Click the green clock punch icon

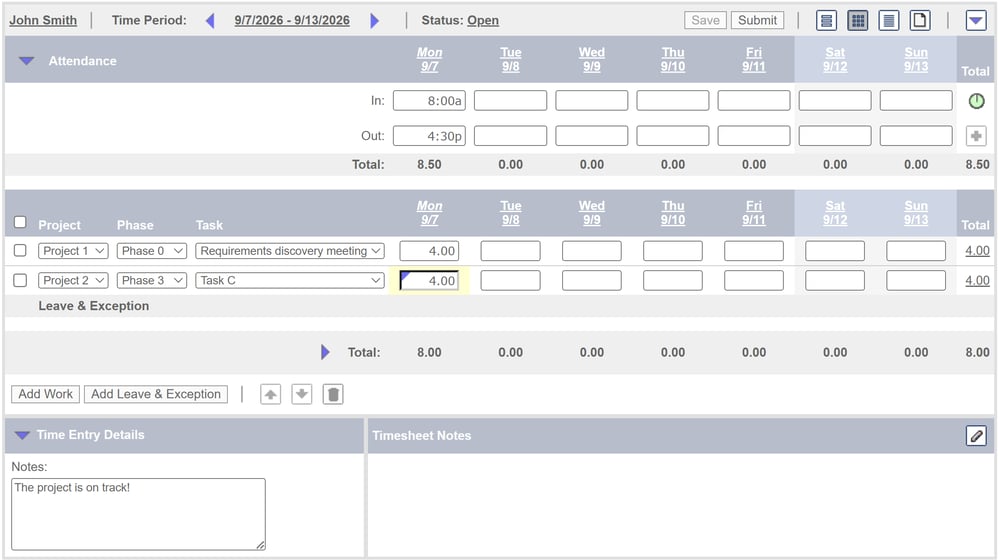click(976, 101)
